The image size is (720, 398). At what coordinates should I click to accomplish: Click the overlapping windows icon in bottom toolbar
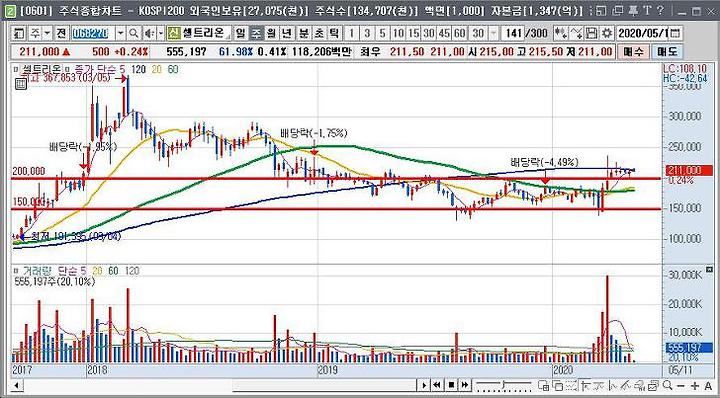[557, 386]
